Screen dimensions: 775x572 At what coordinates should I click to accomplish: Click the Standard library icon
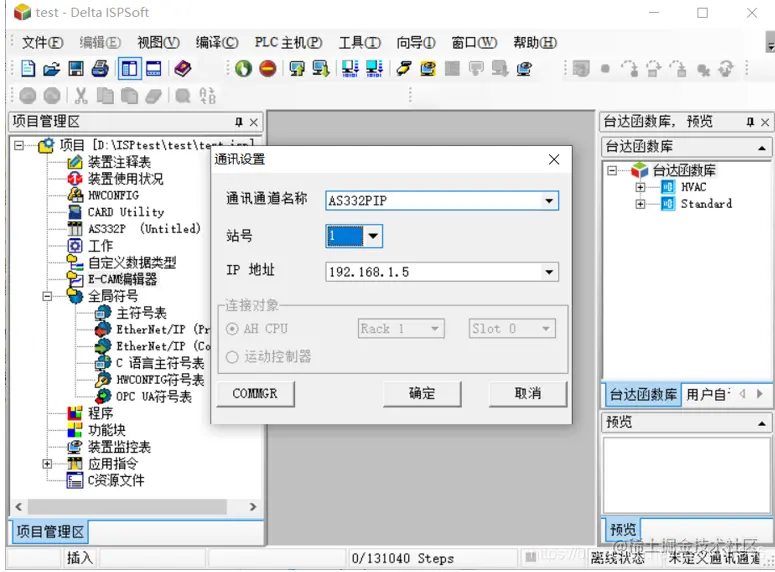point(668,204)
